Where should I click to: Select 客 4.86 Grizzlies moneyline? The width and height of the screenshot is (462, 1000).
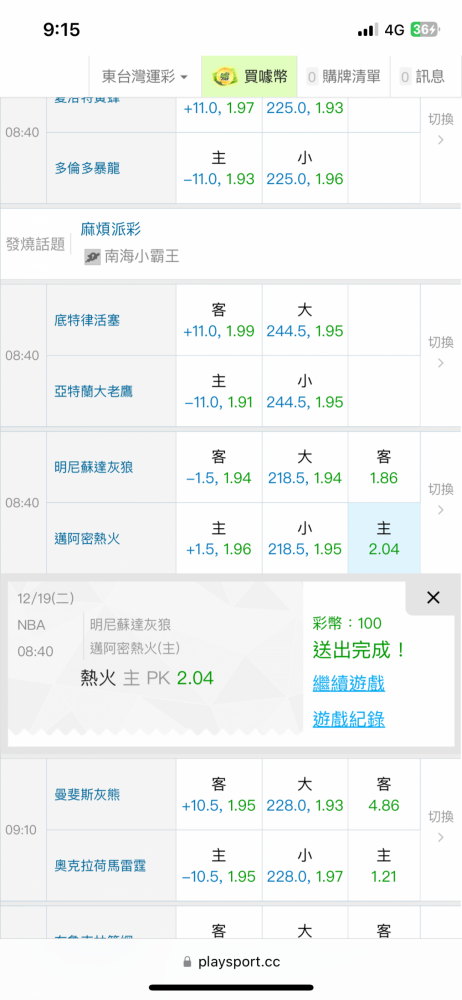[384, 794]
